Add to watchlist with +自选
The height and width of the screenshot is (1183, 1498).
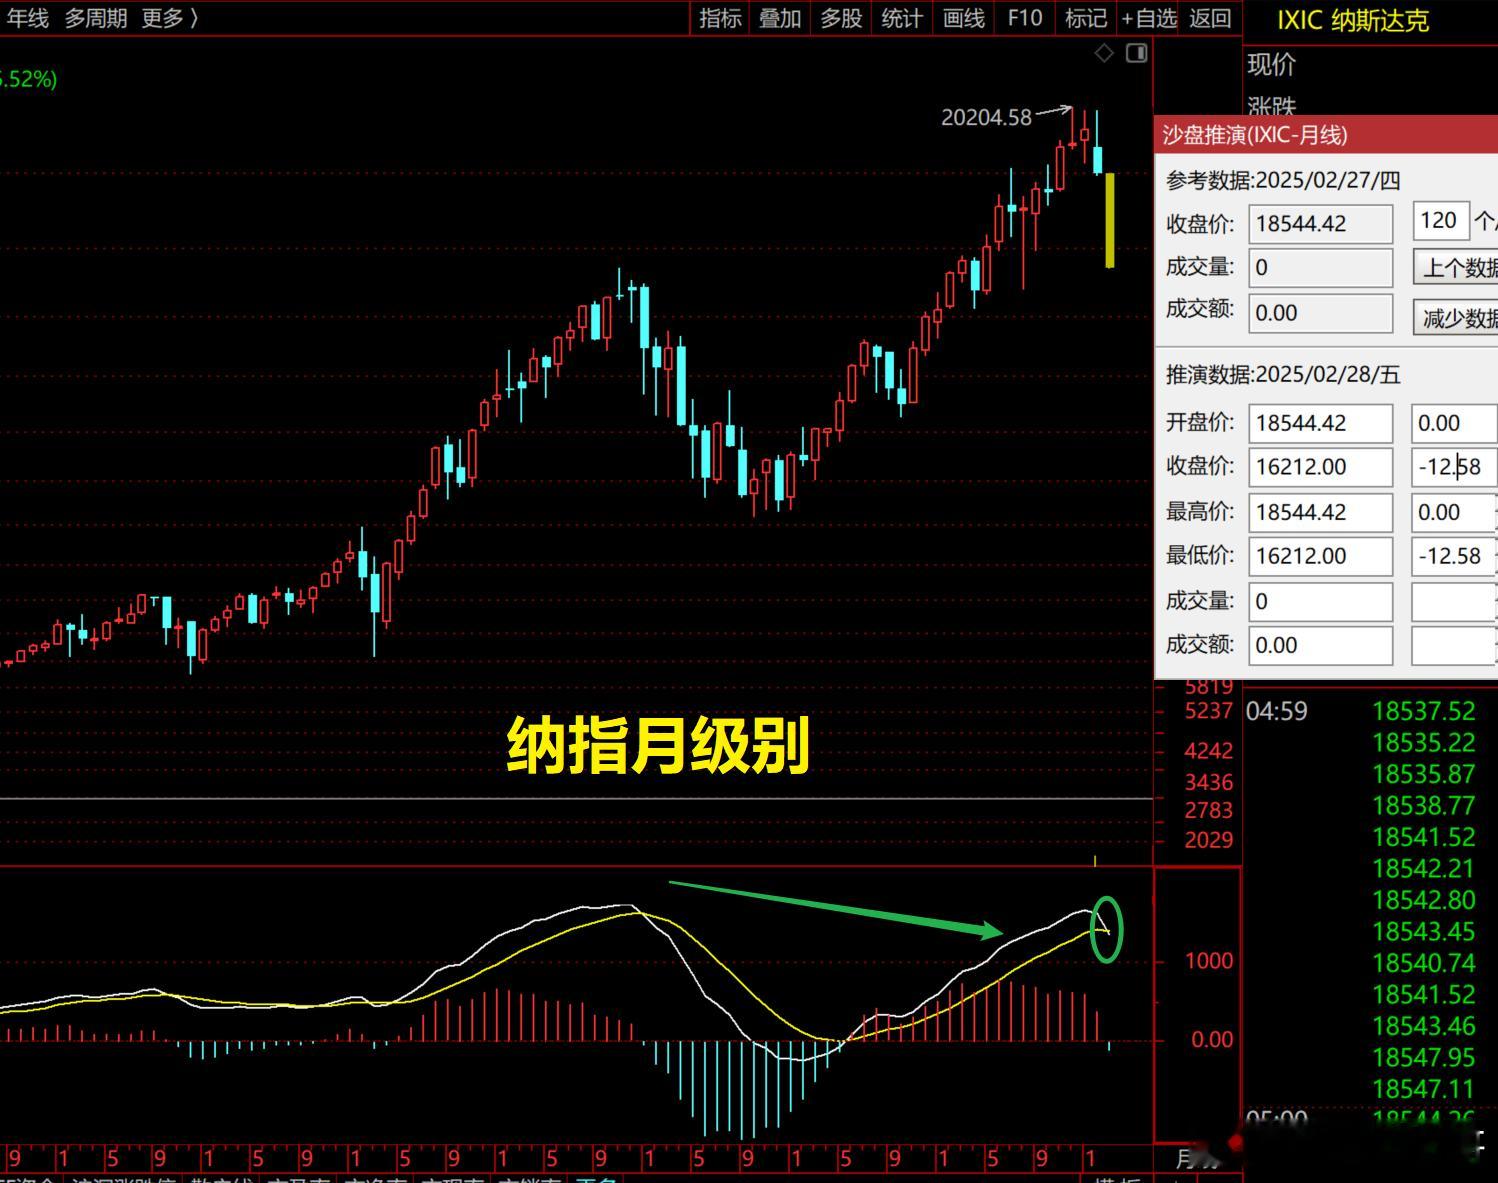coord(1149,18)
